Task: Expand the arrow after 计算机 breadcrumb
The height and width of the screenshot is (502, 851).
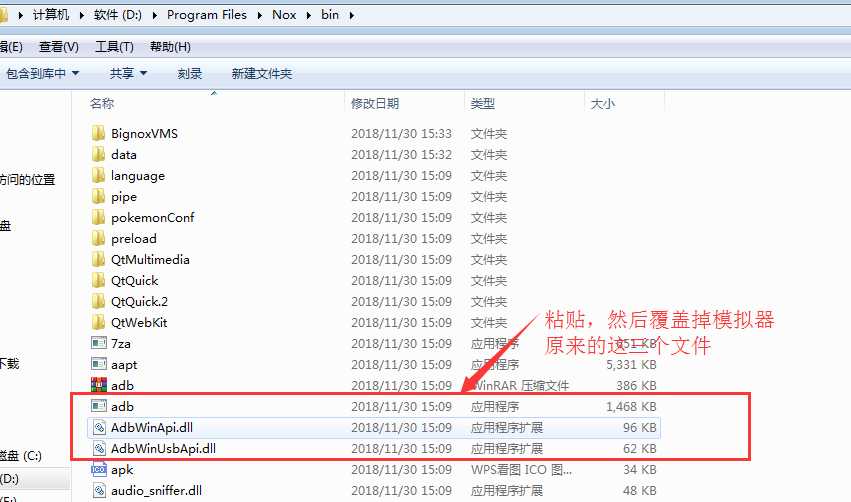Action: [81, 15]
